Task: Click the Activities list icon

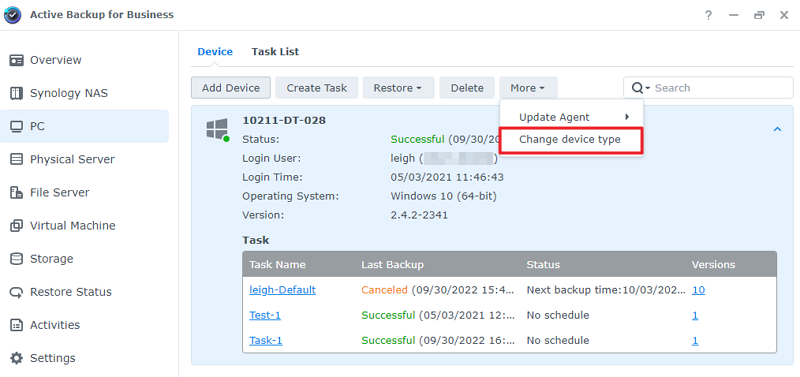Action: point(16,325)
